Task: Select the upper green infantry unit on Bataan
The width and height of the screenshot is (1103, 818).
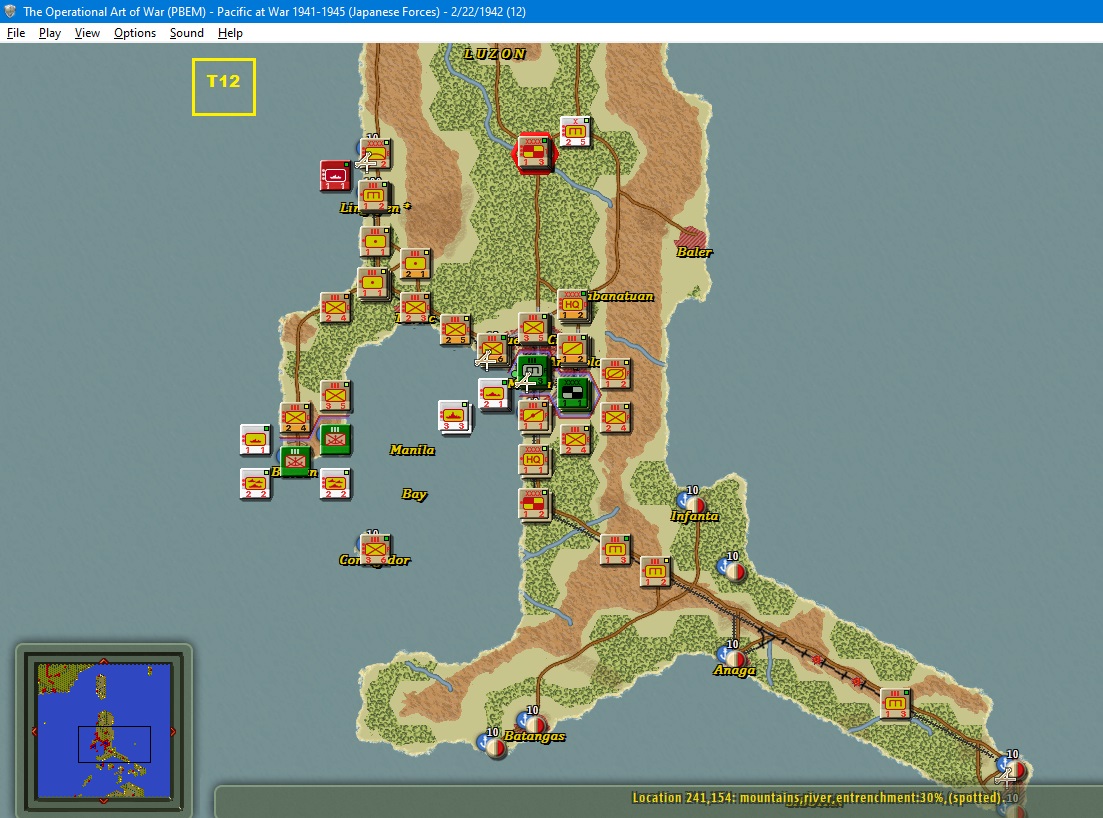Action: tap(336, 440)
